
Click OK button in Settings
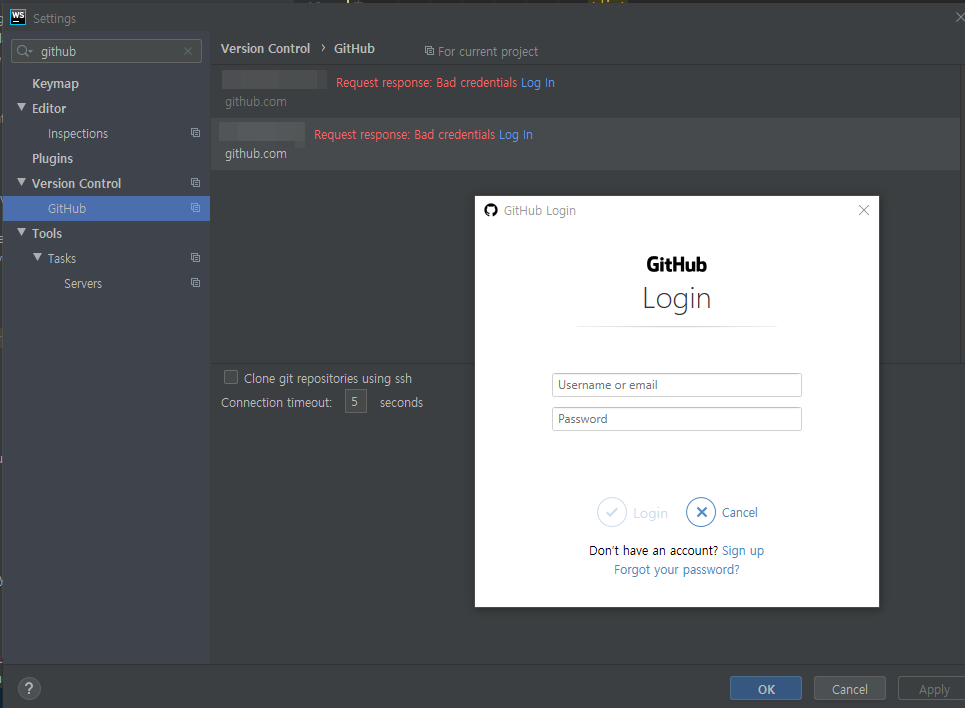pos(766,689)
